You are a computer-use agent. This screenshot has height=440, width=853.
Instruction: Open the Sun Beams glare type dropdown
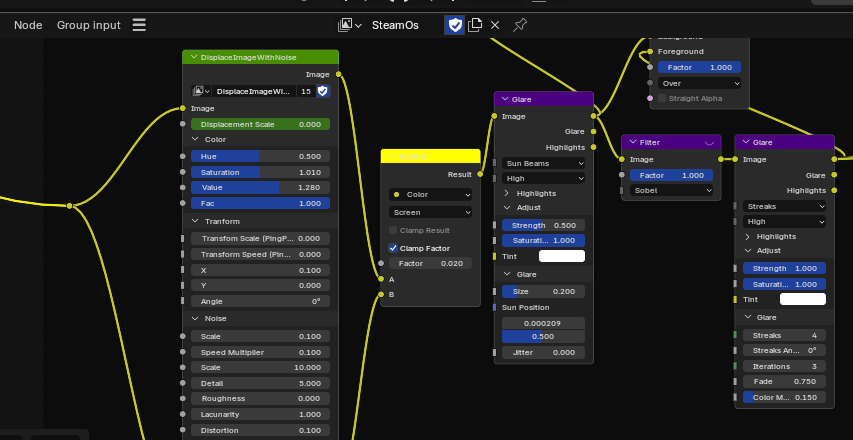543,163
